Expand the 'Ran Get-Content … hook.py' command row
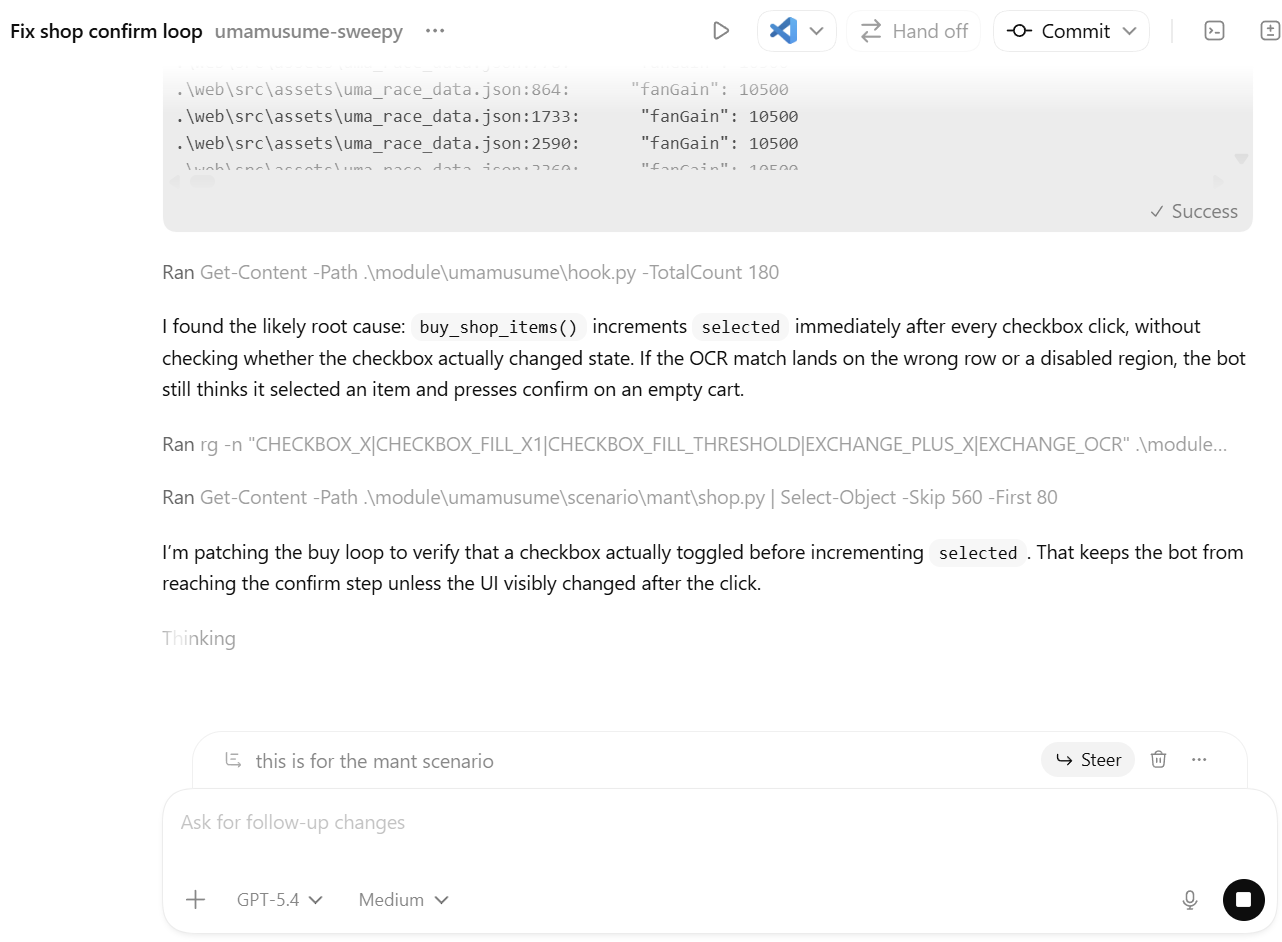This screenshot has height=942, width=1282. coord(471,272)
